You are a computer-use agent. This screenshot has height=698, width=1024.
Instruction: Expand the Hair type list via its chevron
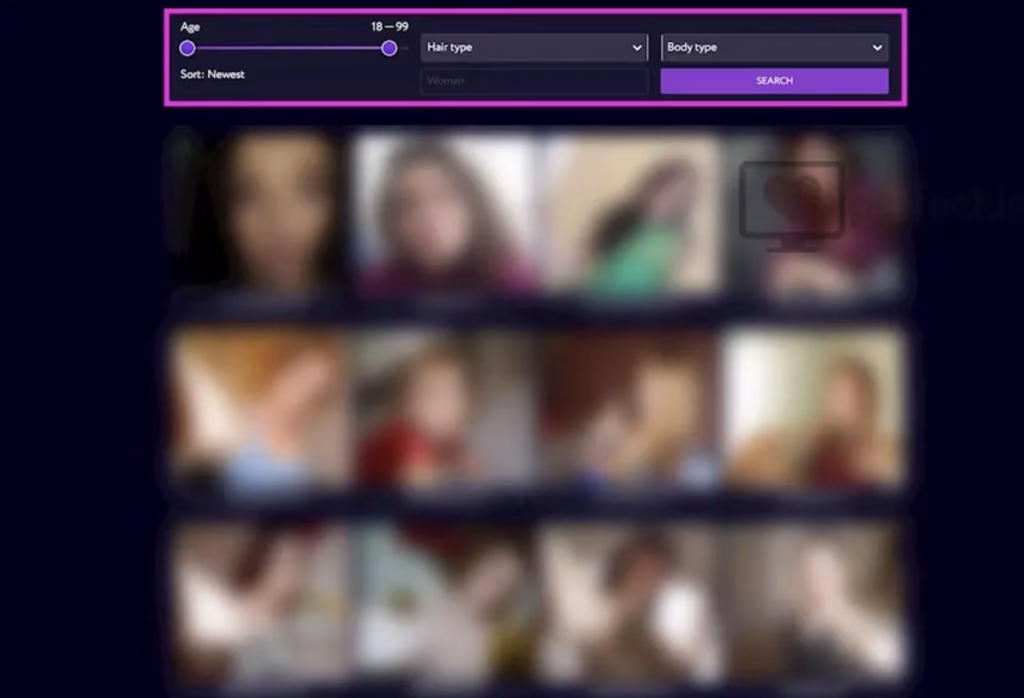pyautogui.click(x=637, y=47)
